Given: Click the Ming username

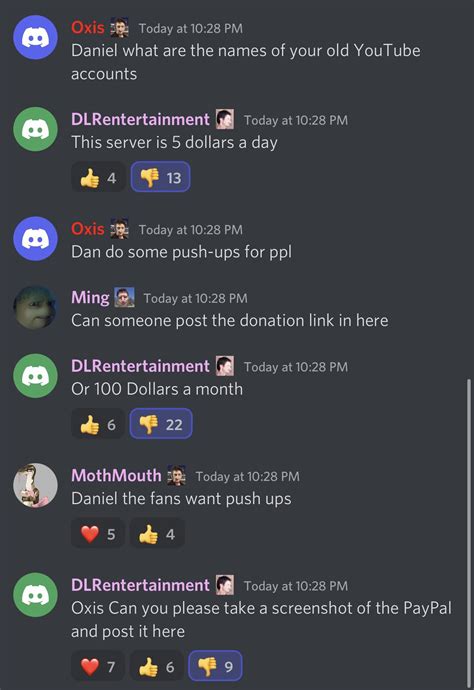Looking at the screenshot, I should pyautogui.click(x=90, y=298).
